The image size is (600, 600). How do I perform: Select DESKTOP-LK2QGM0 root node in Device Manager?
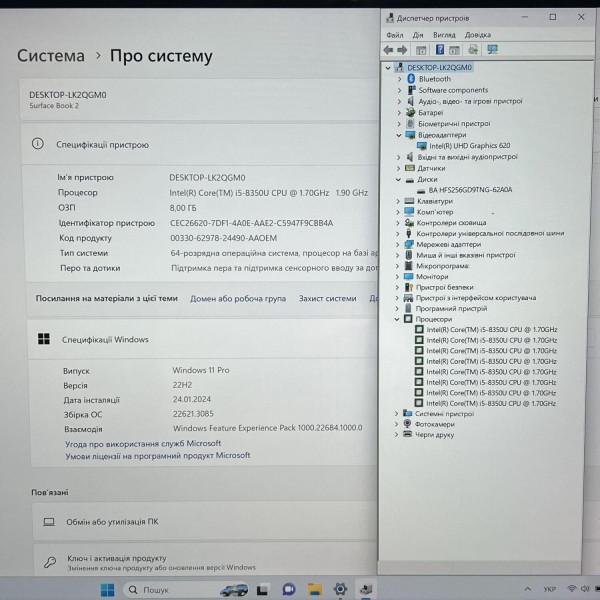click(439, 68)
